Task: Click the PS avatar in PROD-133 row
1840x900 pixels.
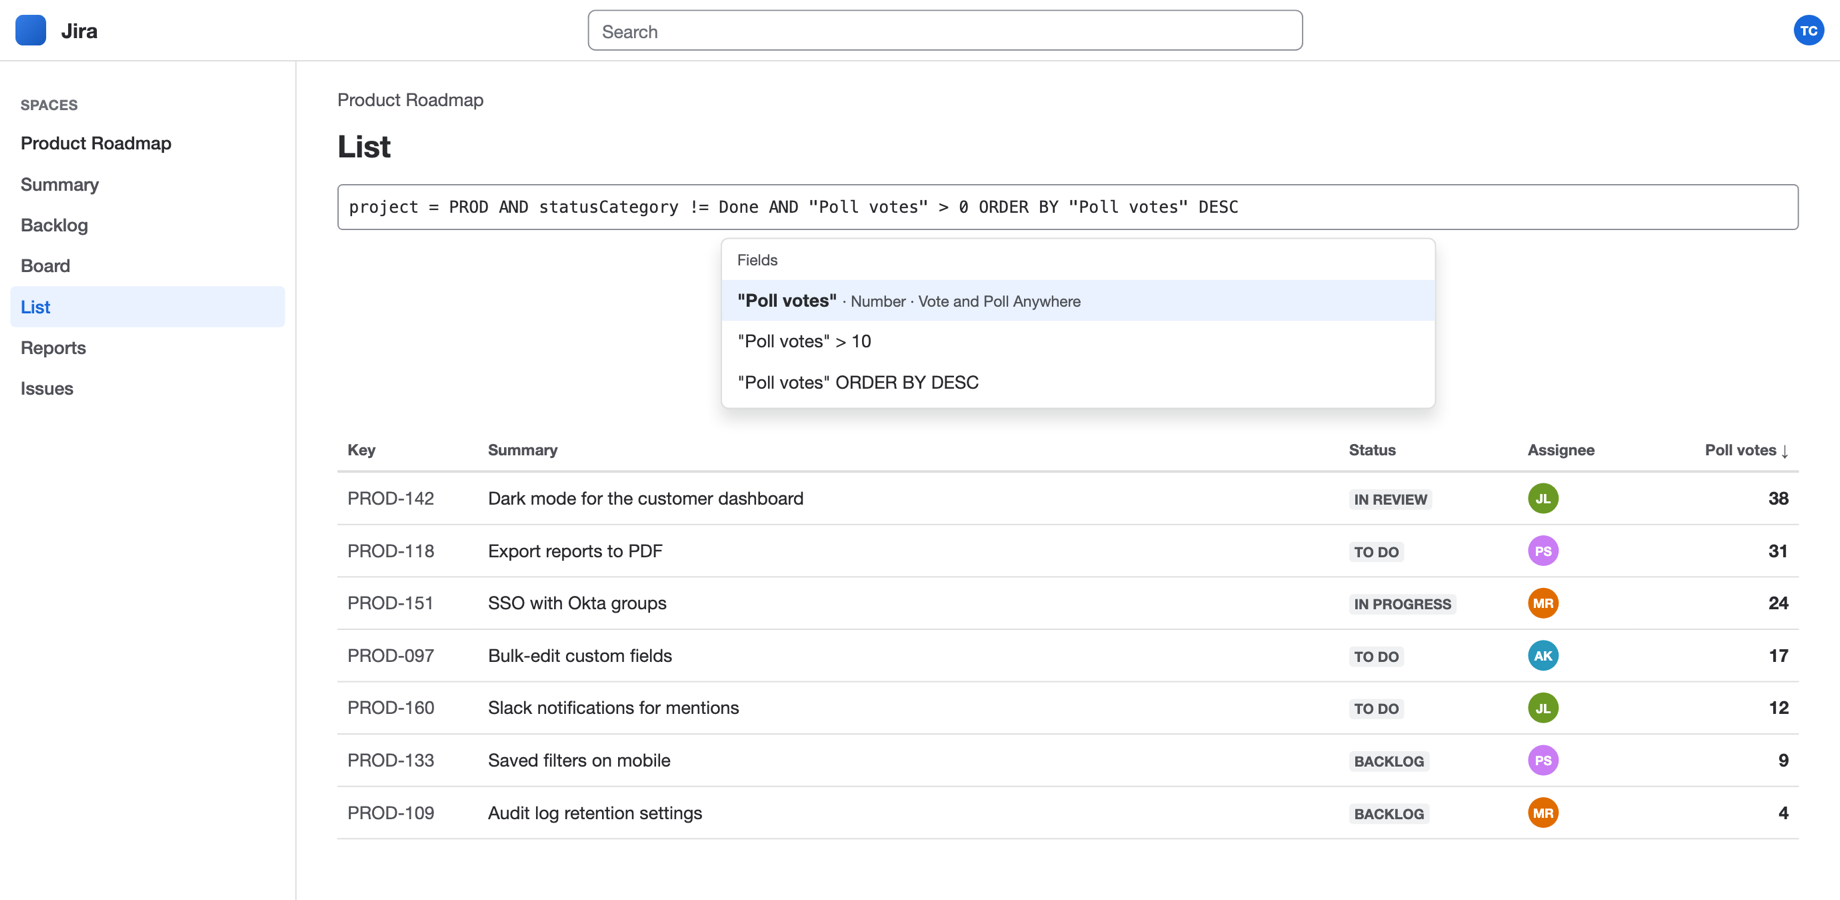Action: click(x=1543, y=760)
